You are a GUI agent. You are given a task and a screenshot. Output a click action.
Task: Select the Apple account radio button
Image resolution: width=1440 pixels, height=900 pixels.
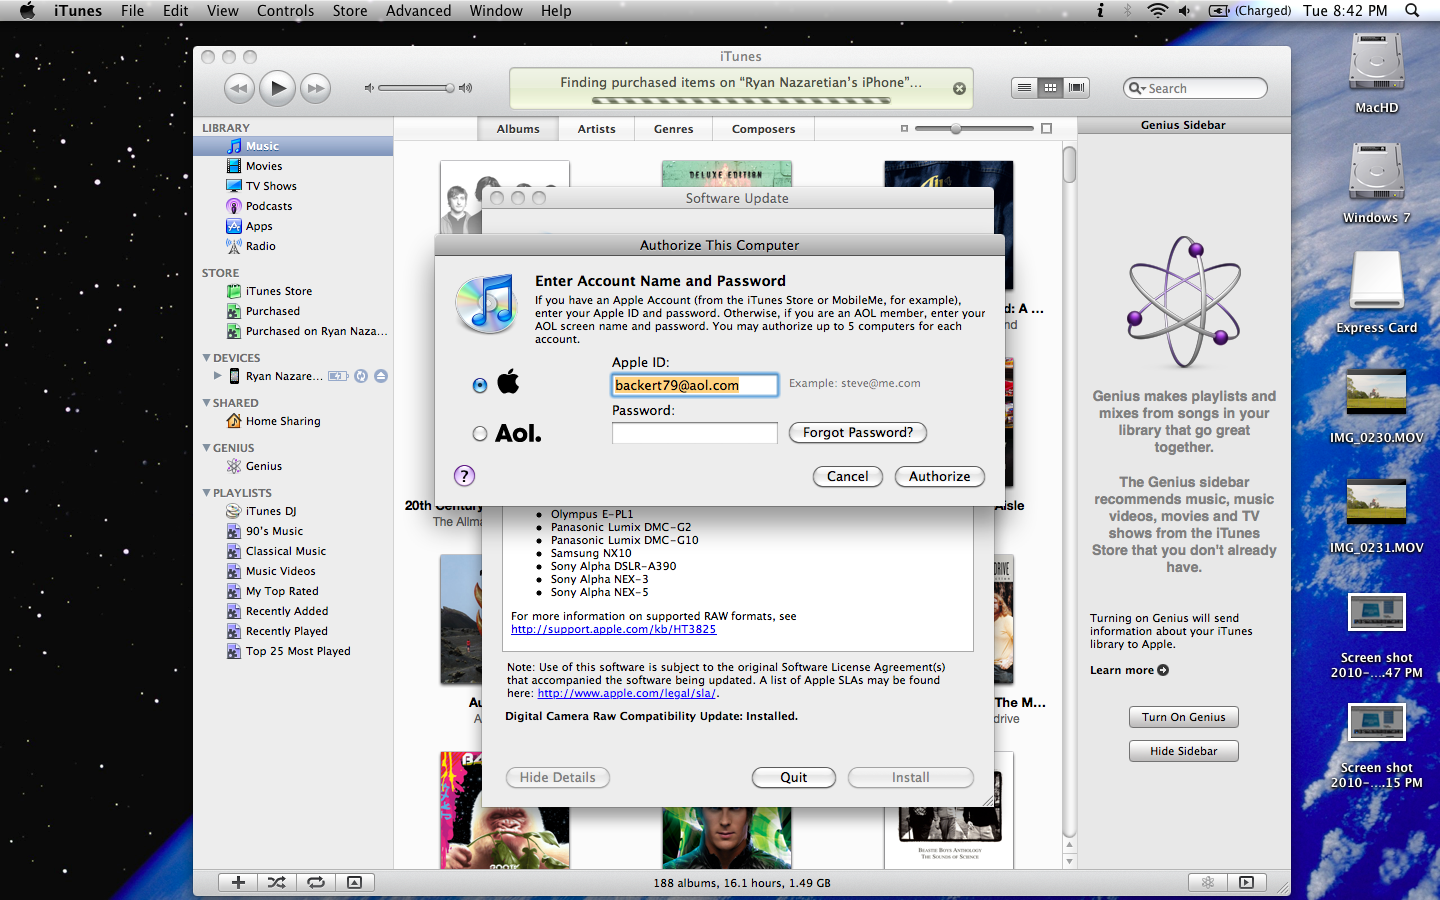pyautogui.click(x=480, y=385)
